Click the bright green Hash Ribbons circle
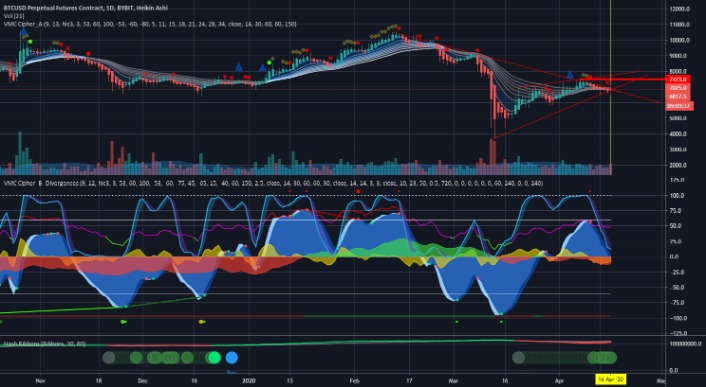Viewport: 706px width, 387px height. 214,358
